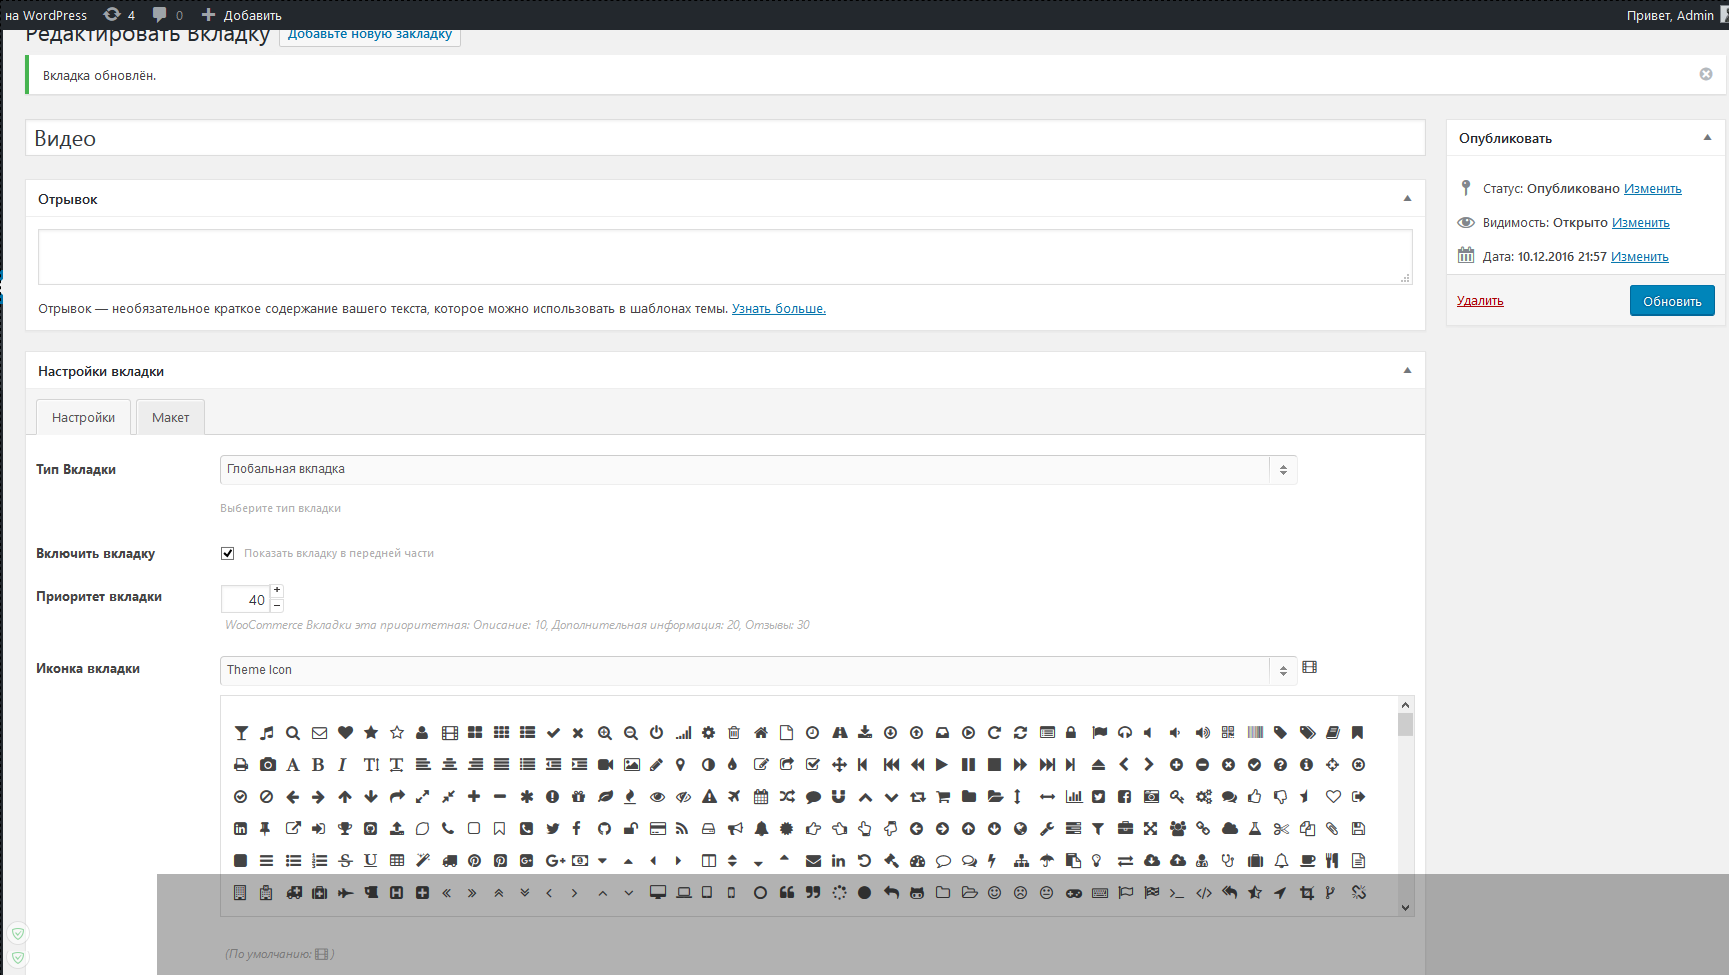This screenshot has width=1729, height=975.
Task: Switch to the 'Макет' tab
Action: point(170,417)
